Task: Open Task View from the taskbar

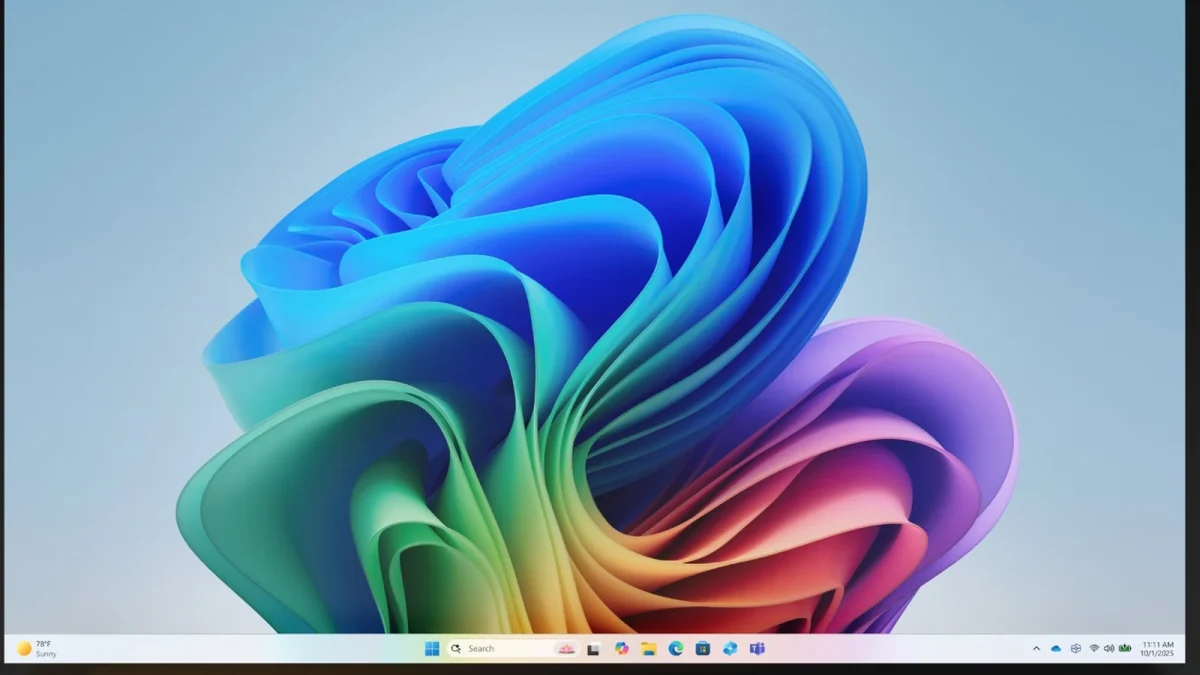Action: [593, 648]
